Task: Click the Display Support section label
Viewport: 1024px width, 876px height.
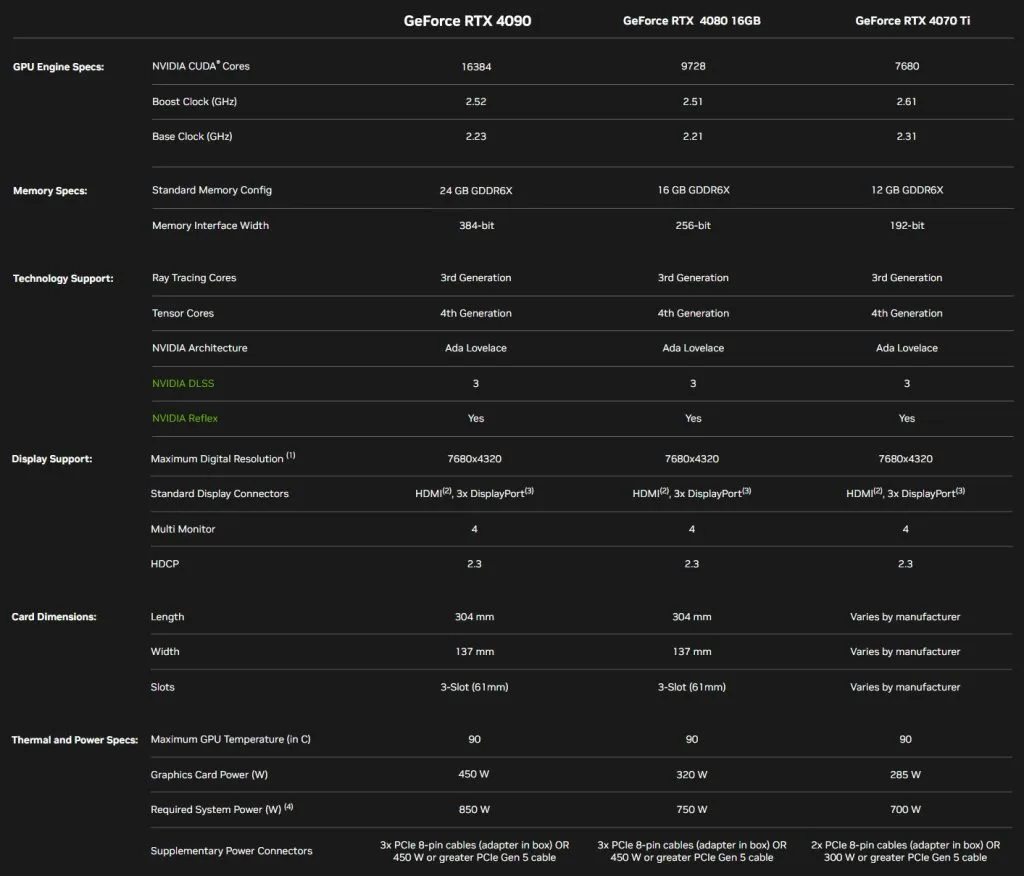Action: 52,459
